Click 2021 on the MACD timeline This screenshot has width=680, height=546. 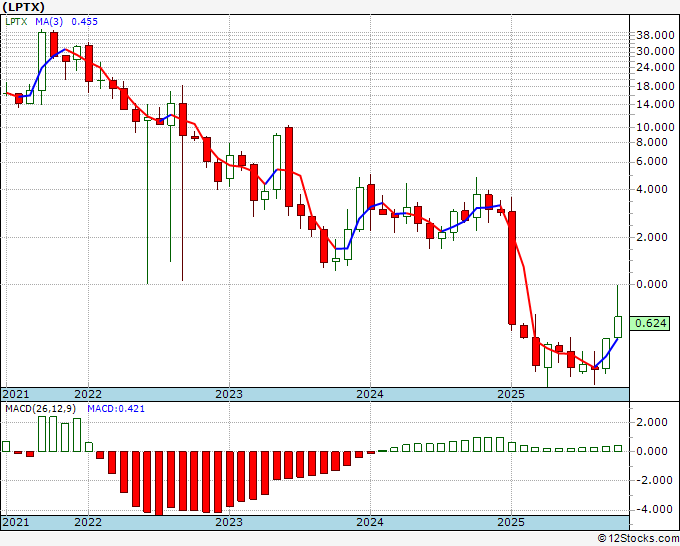pos(16,522)
